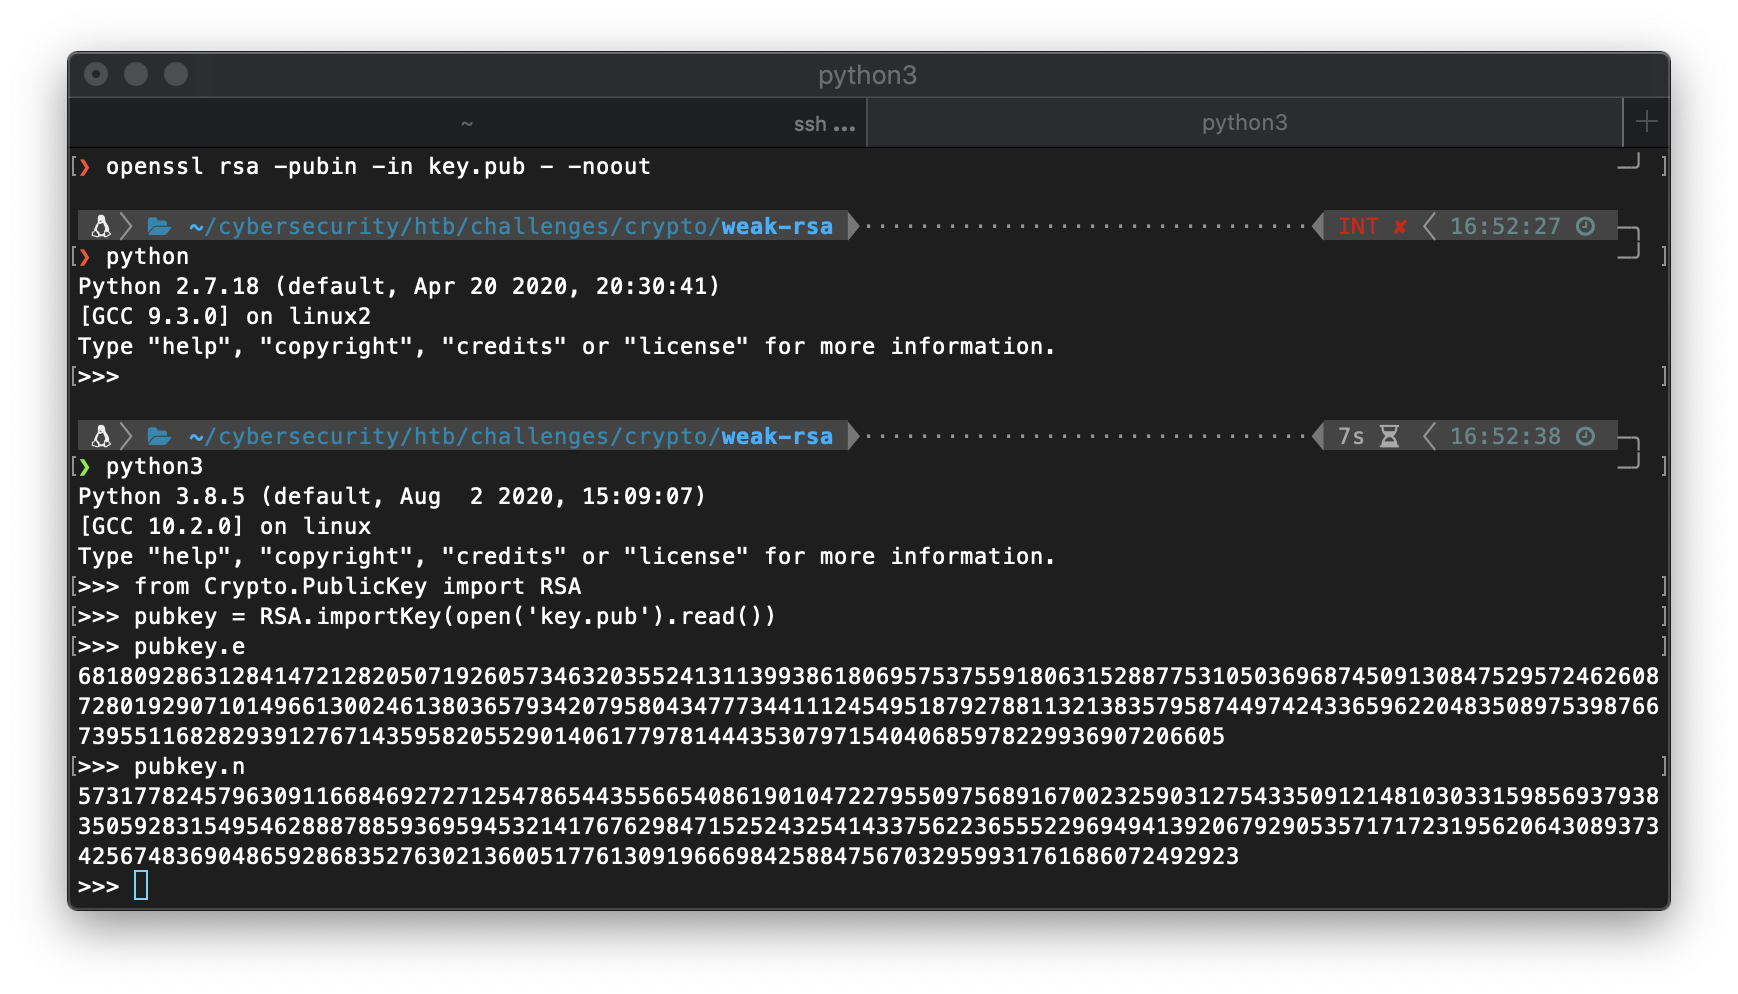This screenshot has height=994, width=1738.
Task: Click the hourglass icon next to 7s
Action: [x=1389, y=437]
